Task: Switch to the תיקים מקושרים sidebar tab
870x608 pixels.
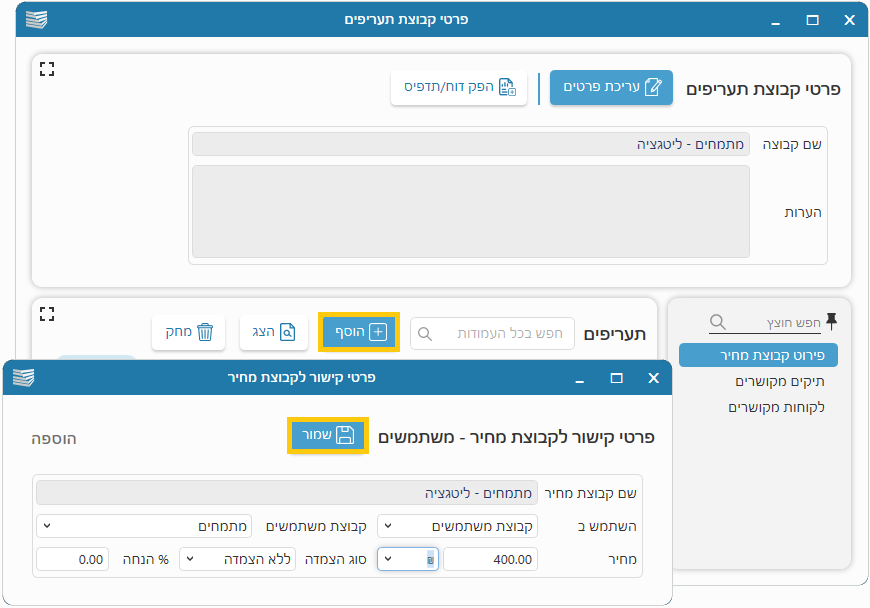Action: pos(779,381)
